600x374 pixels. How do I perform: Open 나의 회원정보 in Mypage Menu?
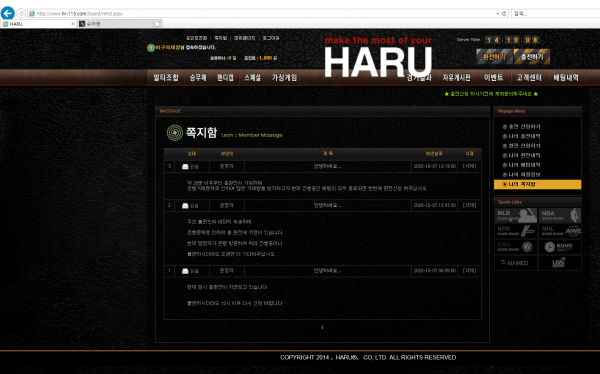click(524, 174)
